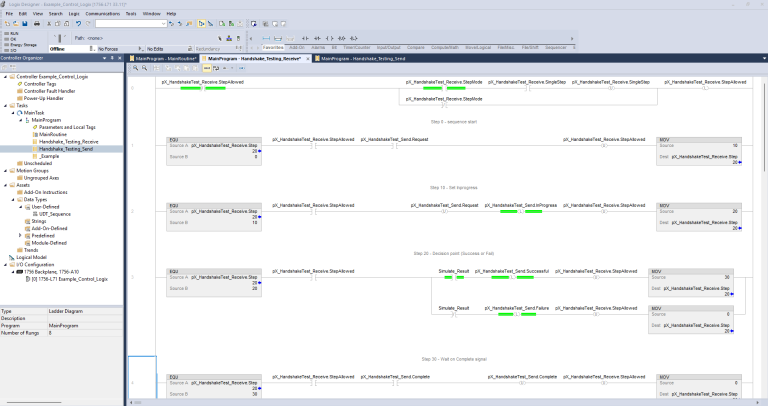768x406 pixels.
Task: Click the zoom out magnifier in the ladder editor
Action: coord(144,68)
